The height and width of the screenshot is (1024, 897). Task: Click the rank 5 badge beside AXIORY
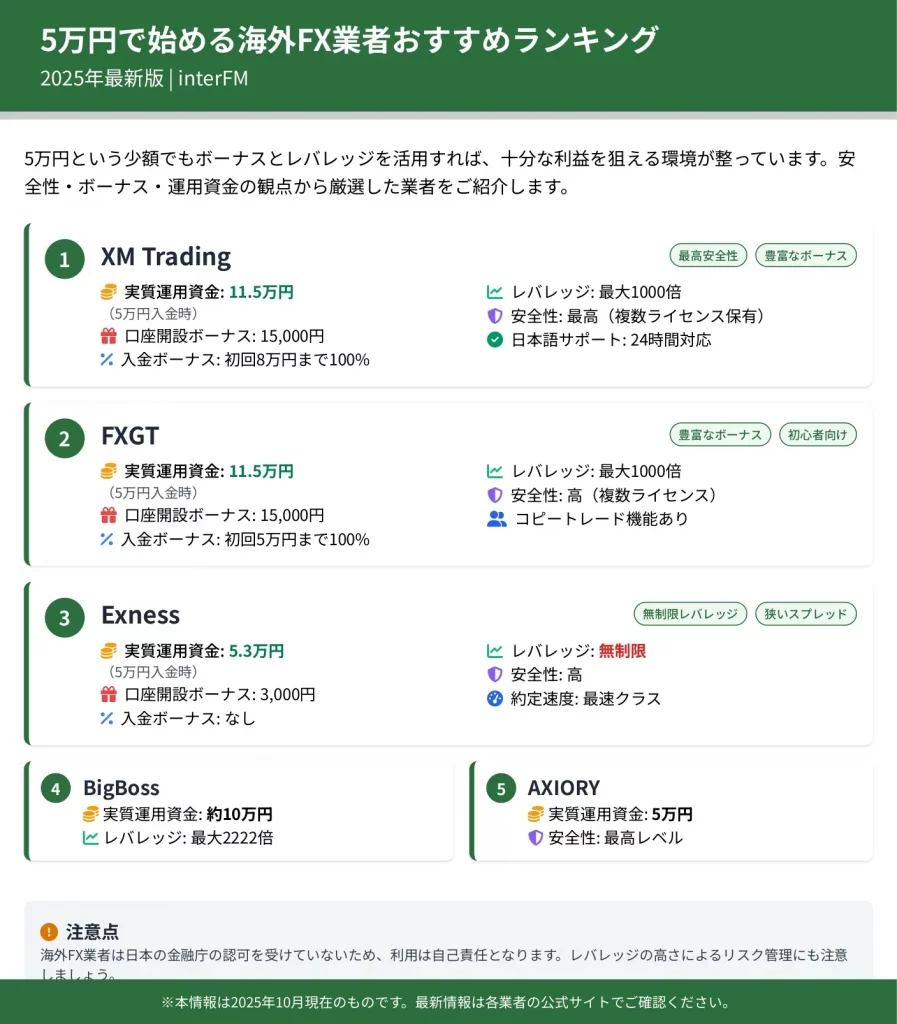(x=502, y=788)
